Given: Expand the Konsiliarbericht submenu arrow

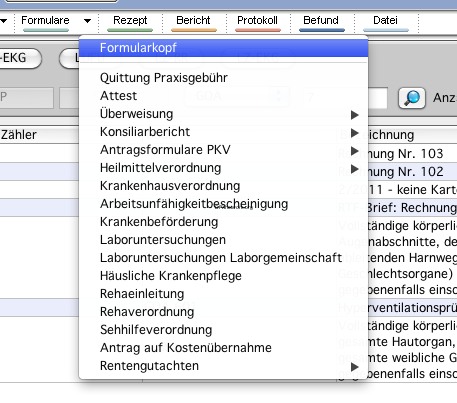Looking at the screenshot, I should coord(355,133).
